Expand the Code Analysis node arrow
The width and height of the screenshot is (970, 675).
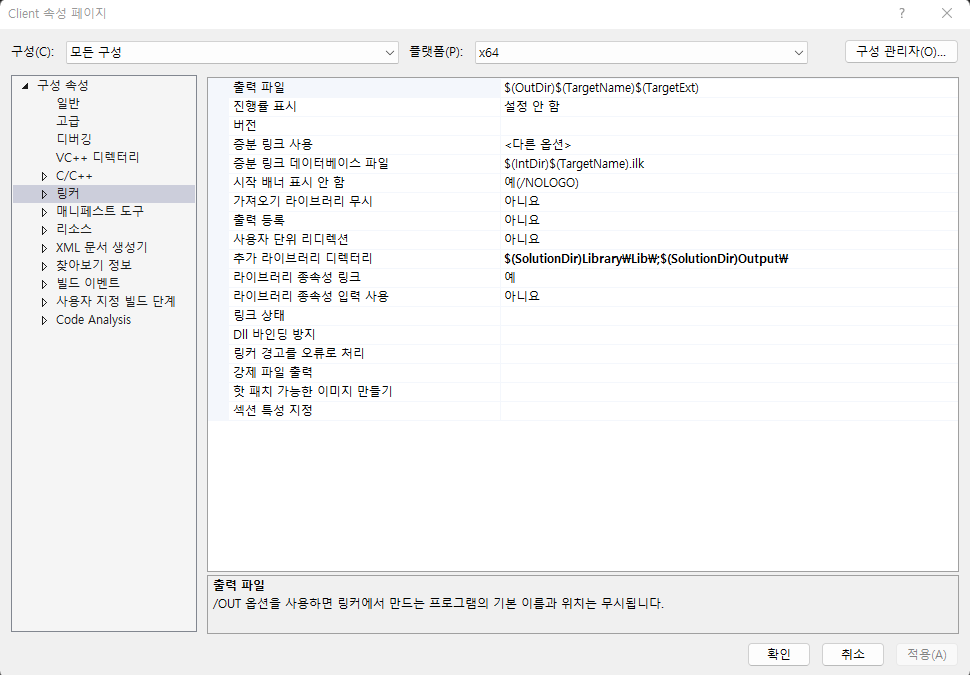click(x=44, y=320)
